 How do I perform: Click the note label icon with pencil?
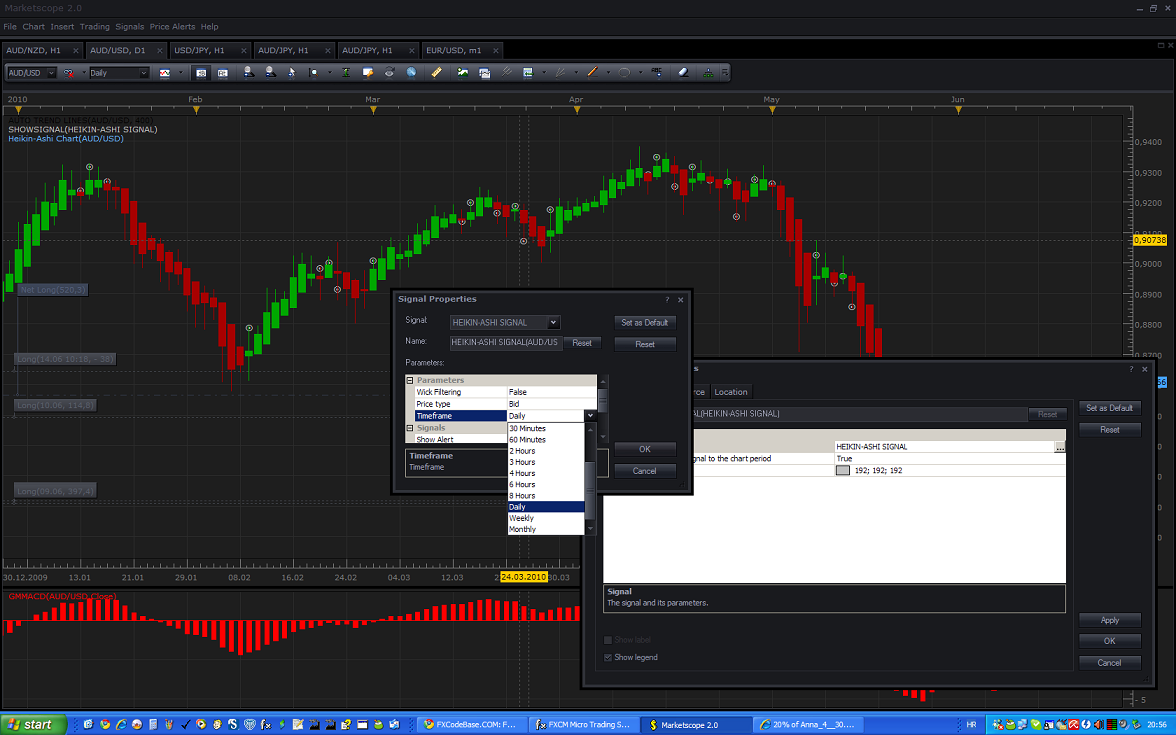pyautogui.click(x=368, y=73)
